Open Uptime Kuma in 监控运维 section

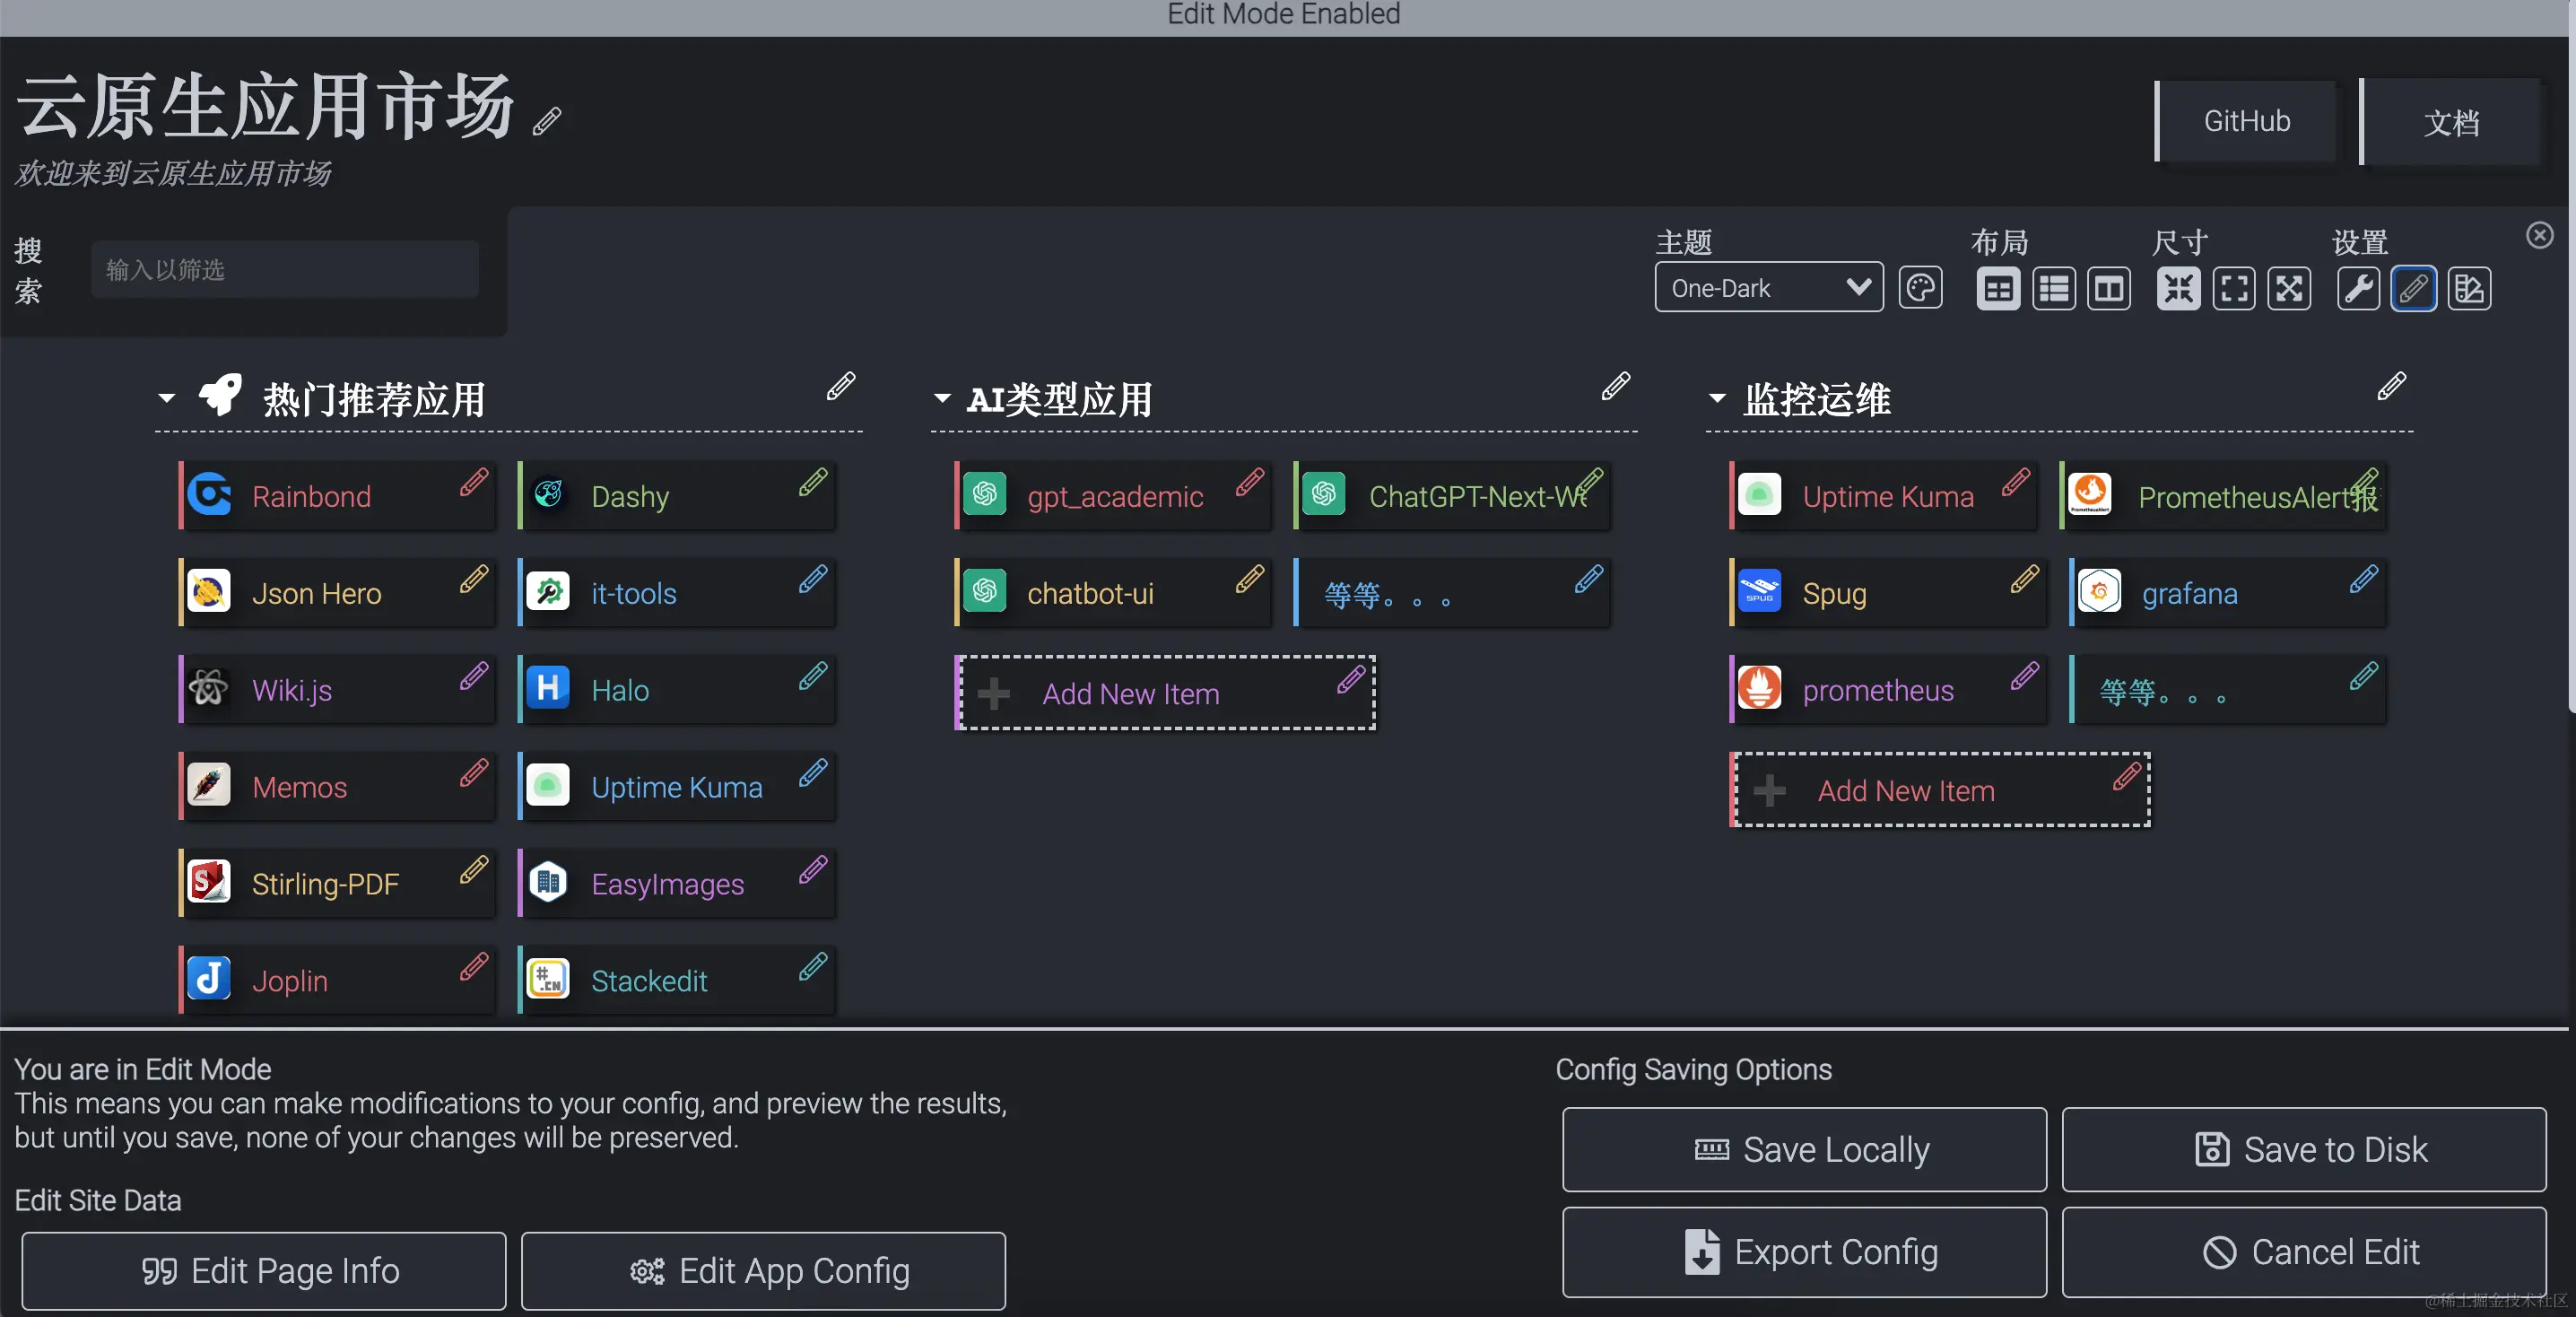[1883, 496]
